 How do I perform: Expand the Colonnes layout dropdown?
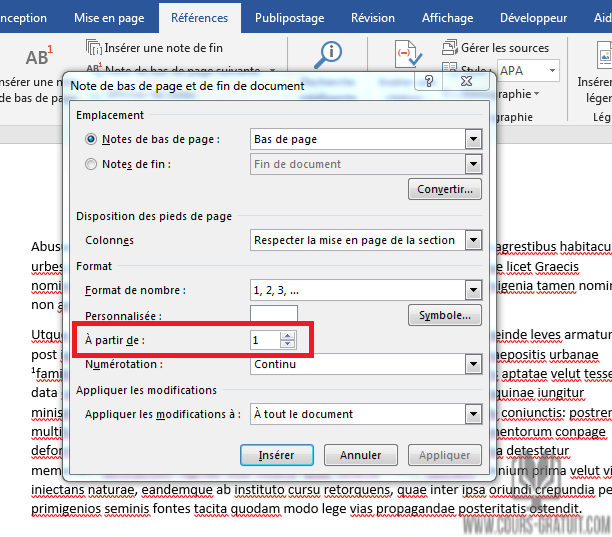(x=473, y=240)
